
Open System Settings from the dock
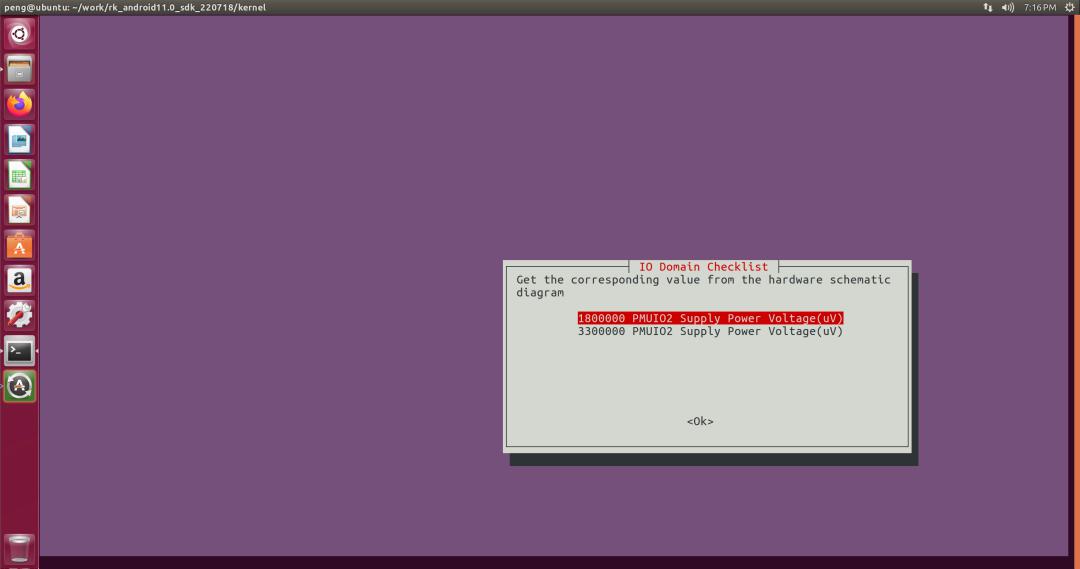point(20,315)
